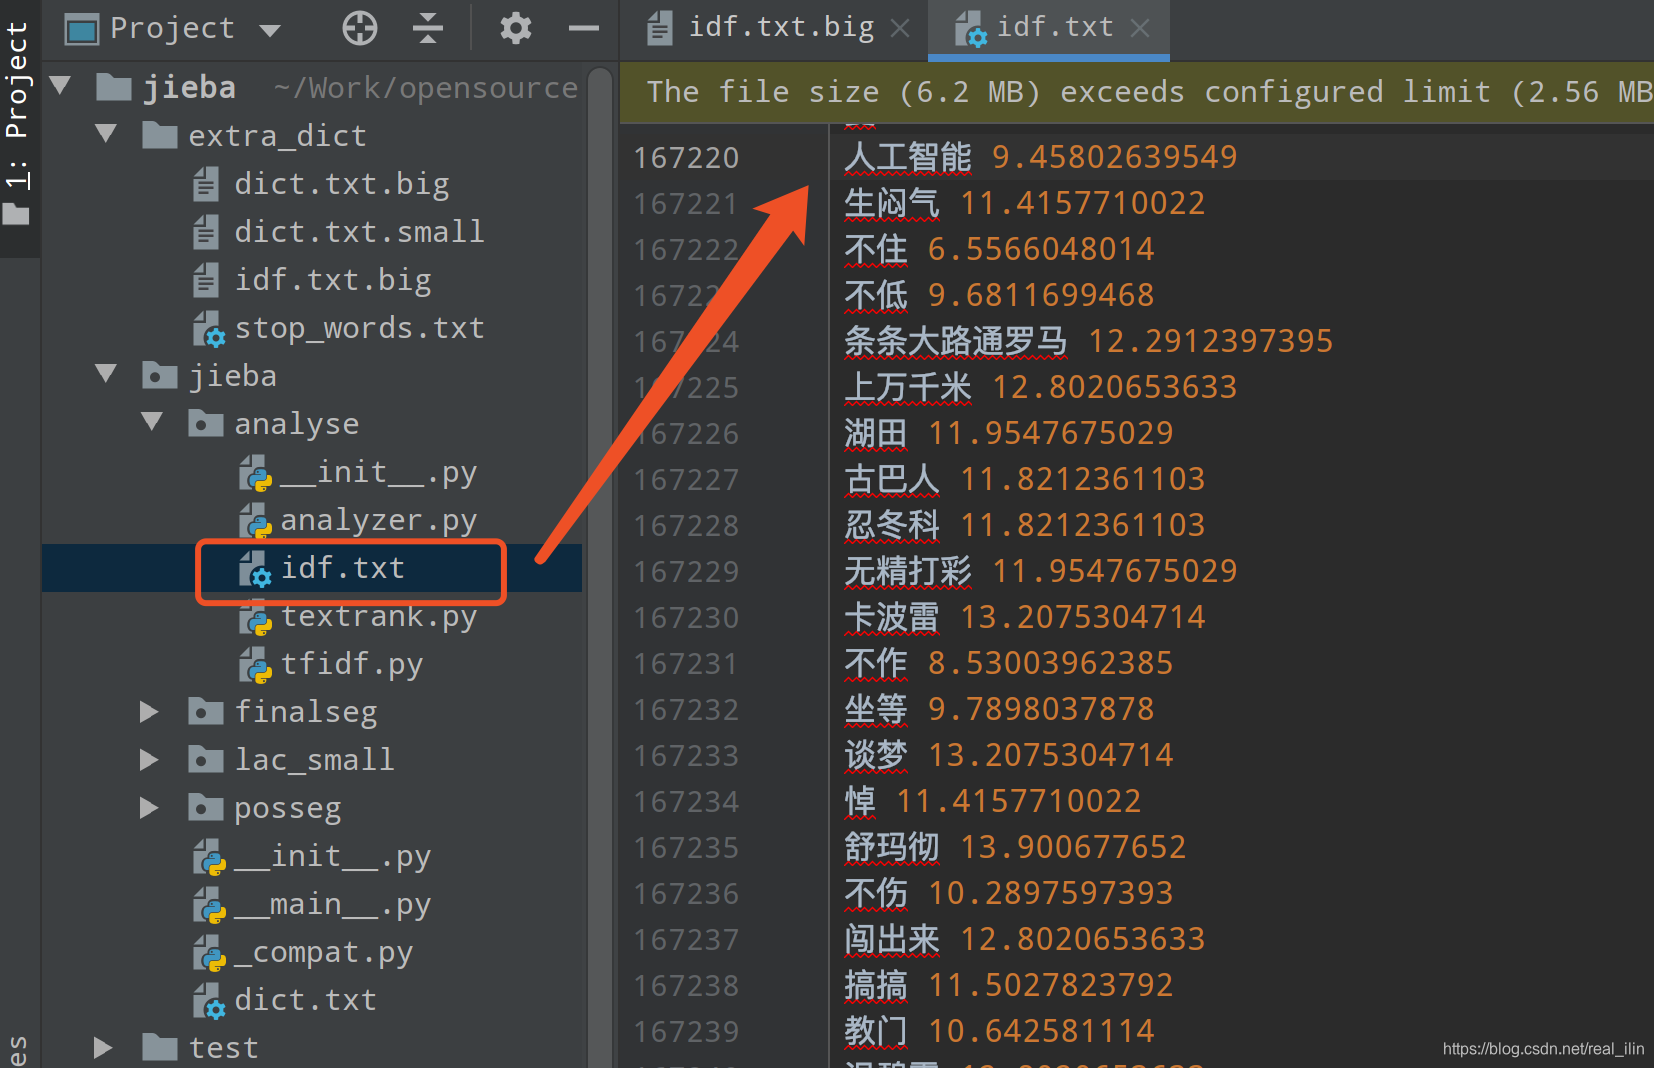Collapse the jieba root project node
The width and height of the screenshot is (1654, 1068).
point(60,86)
